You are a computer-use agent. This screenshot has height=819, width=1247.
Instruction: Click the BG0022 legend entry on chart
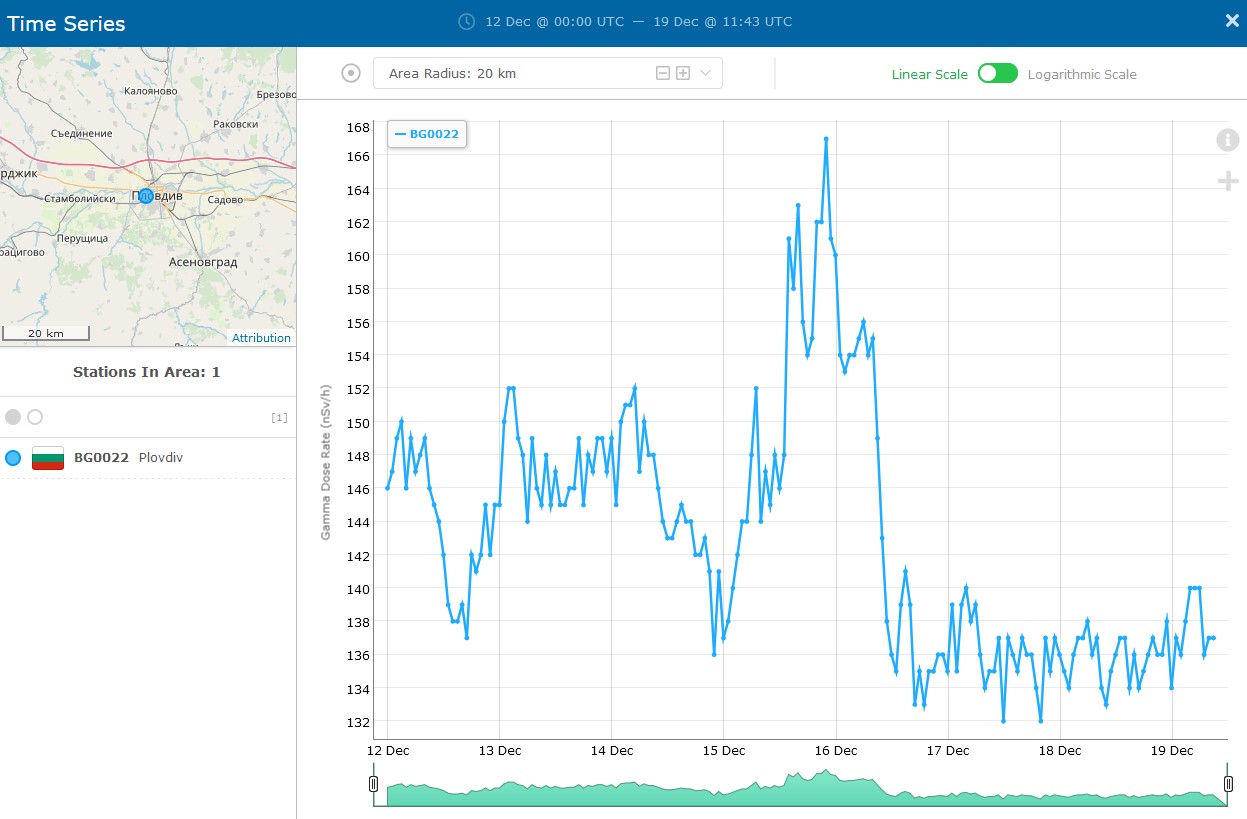pos(427,133)
